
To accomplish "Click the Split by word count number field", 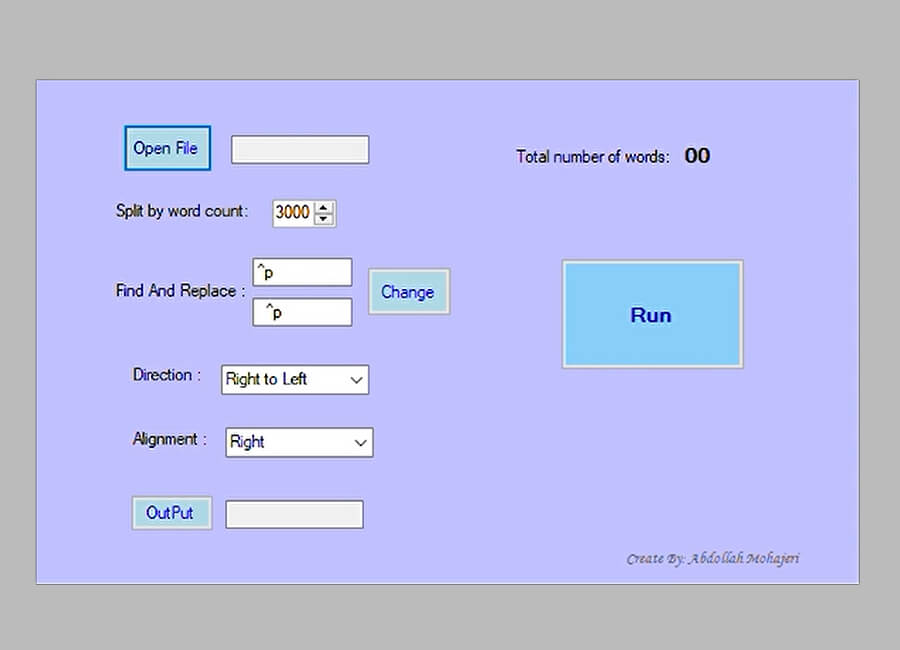I will pos(292,213).
